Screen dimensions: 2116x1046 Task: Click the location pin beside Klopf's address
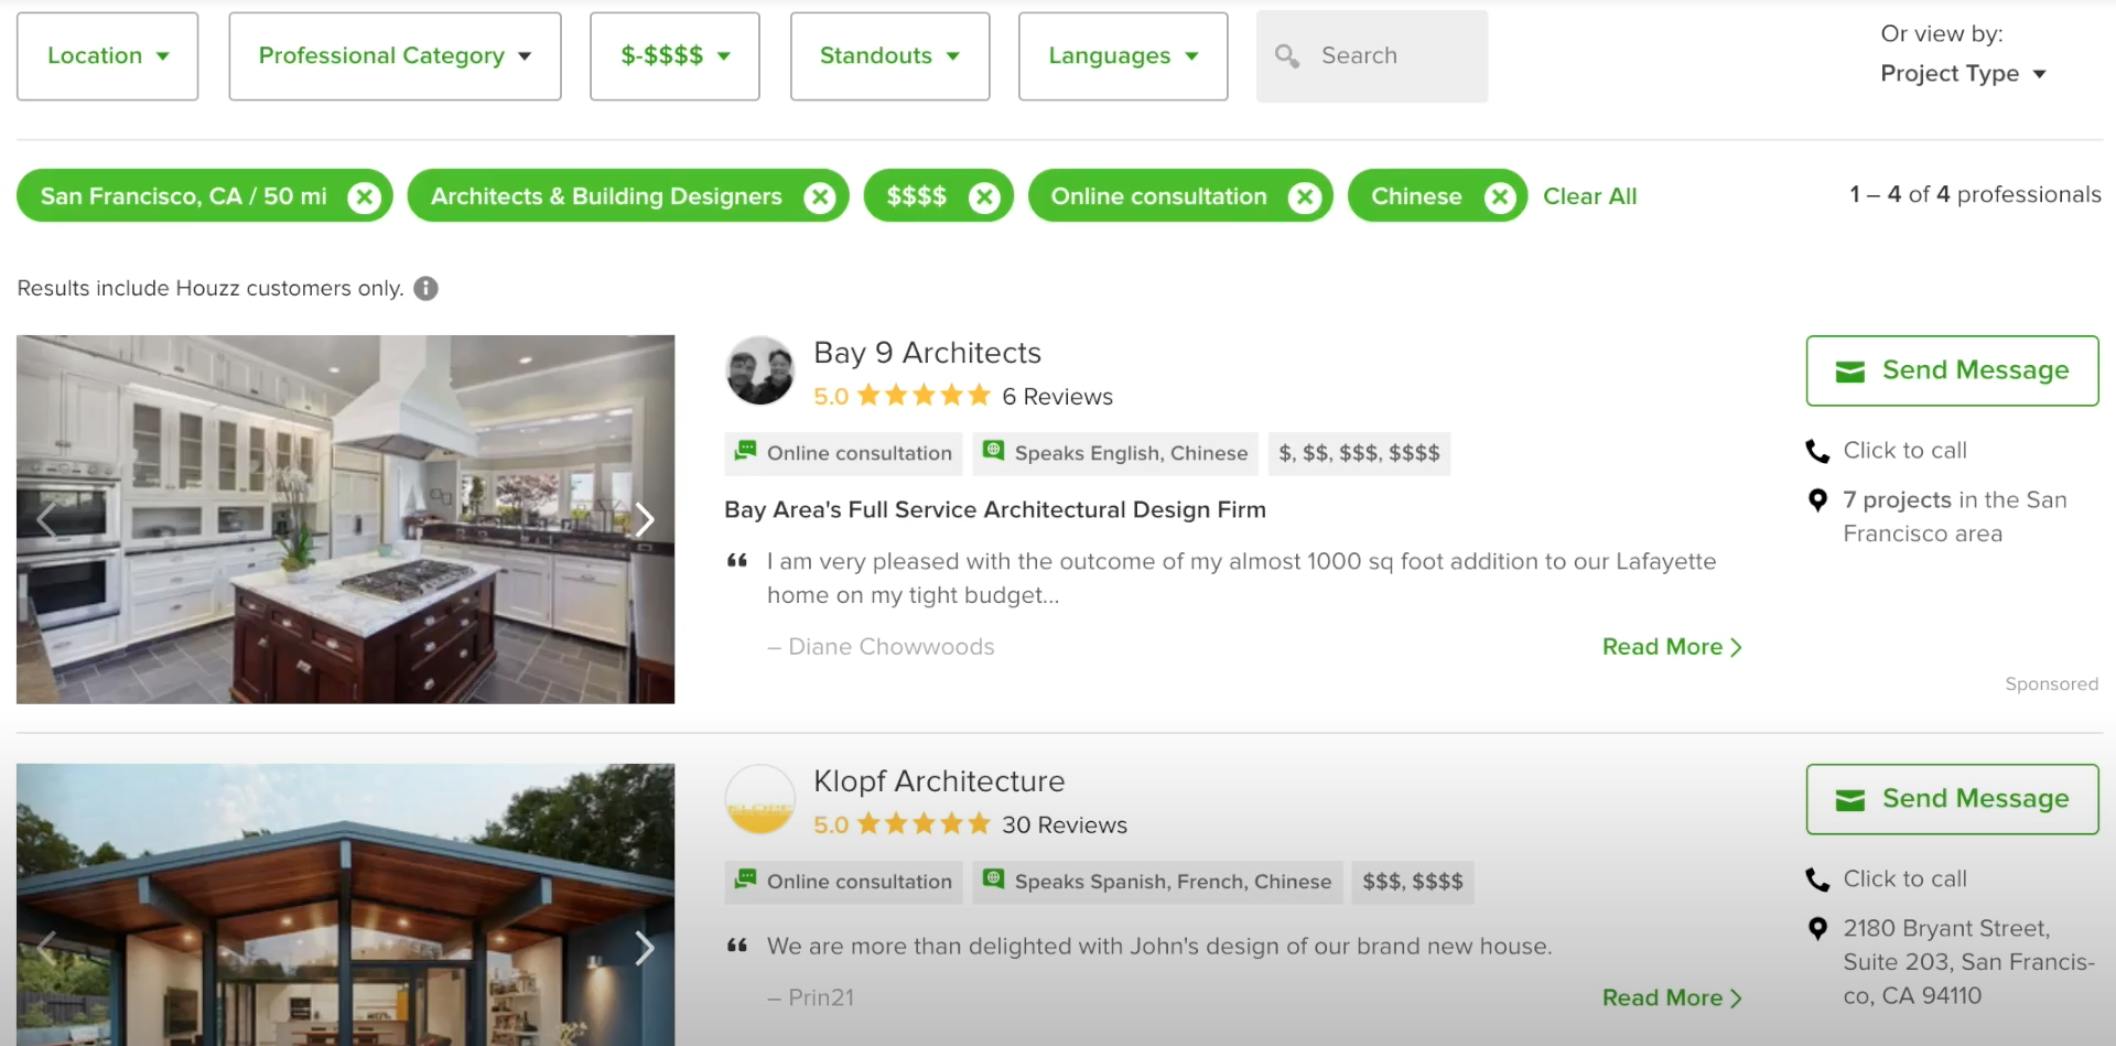(x=1817, y=929)
